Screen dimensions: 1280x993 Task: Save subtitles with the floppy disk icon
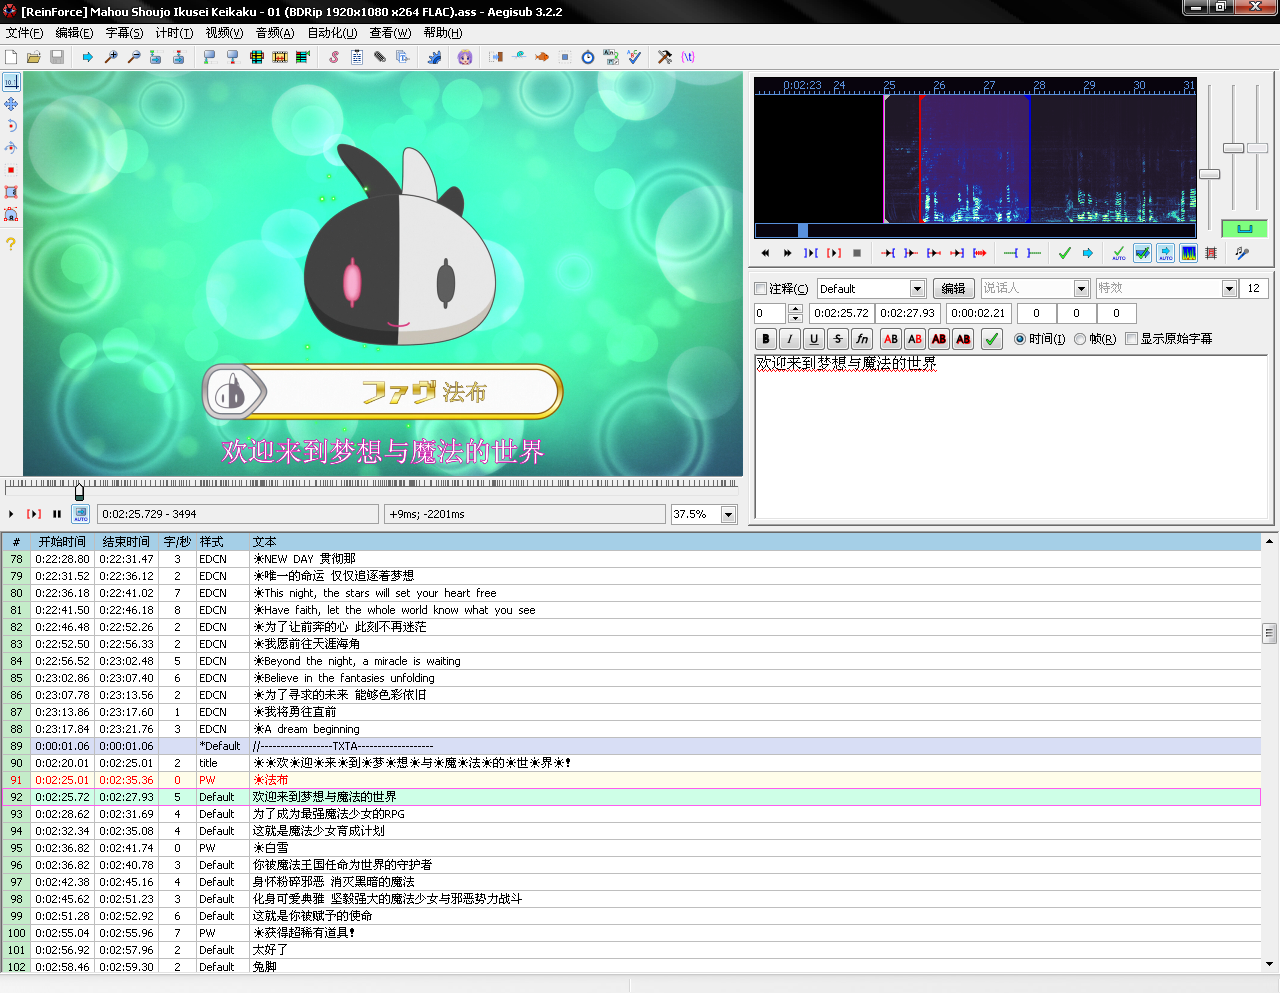tap(57, 57)
